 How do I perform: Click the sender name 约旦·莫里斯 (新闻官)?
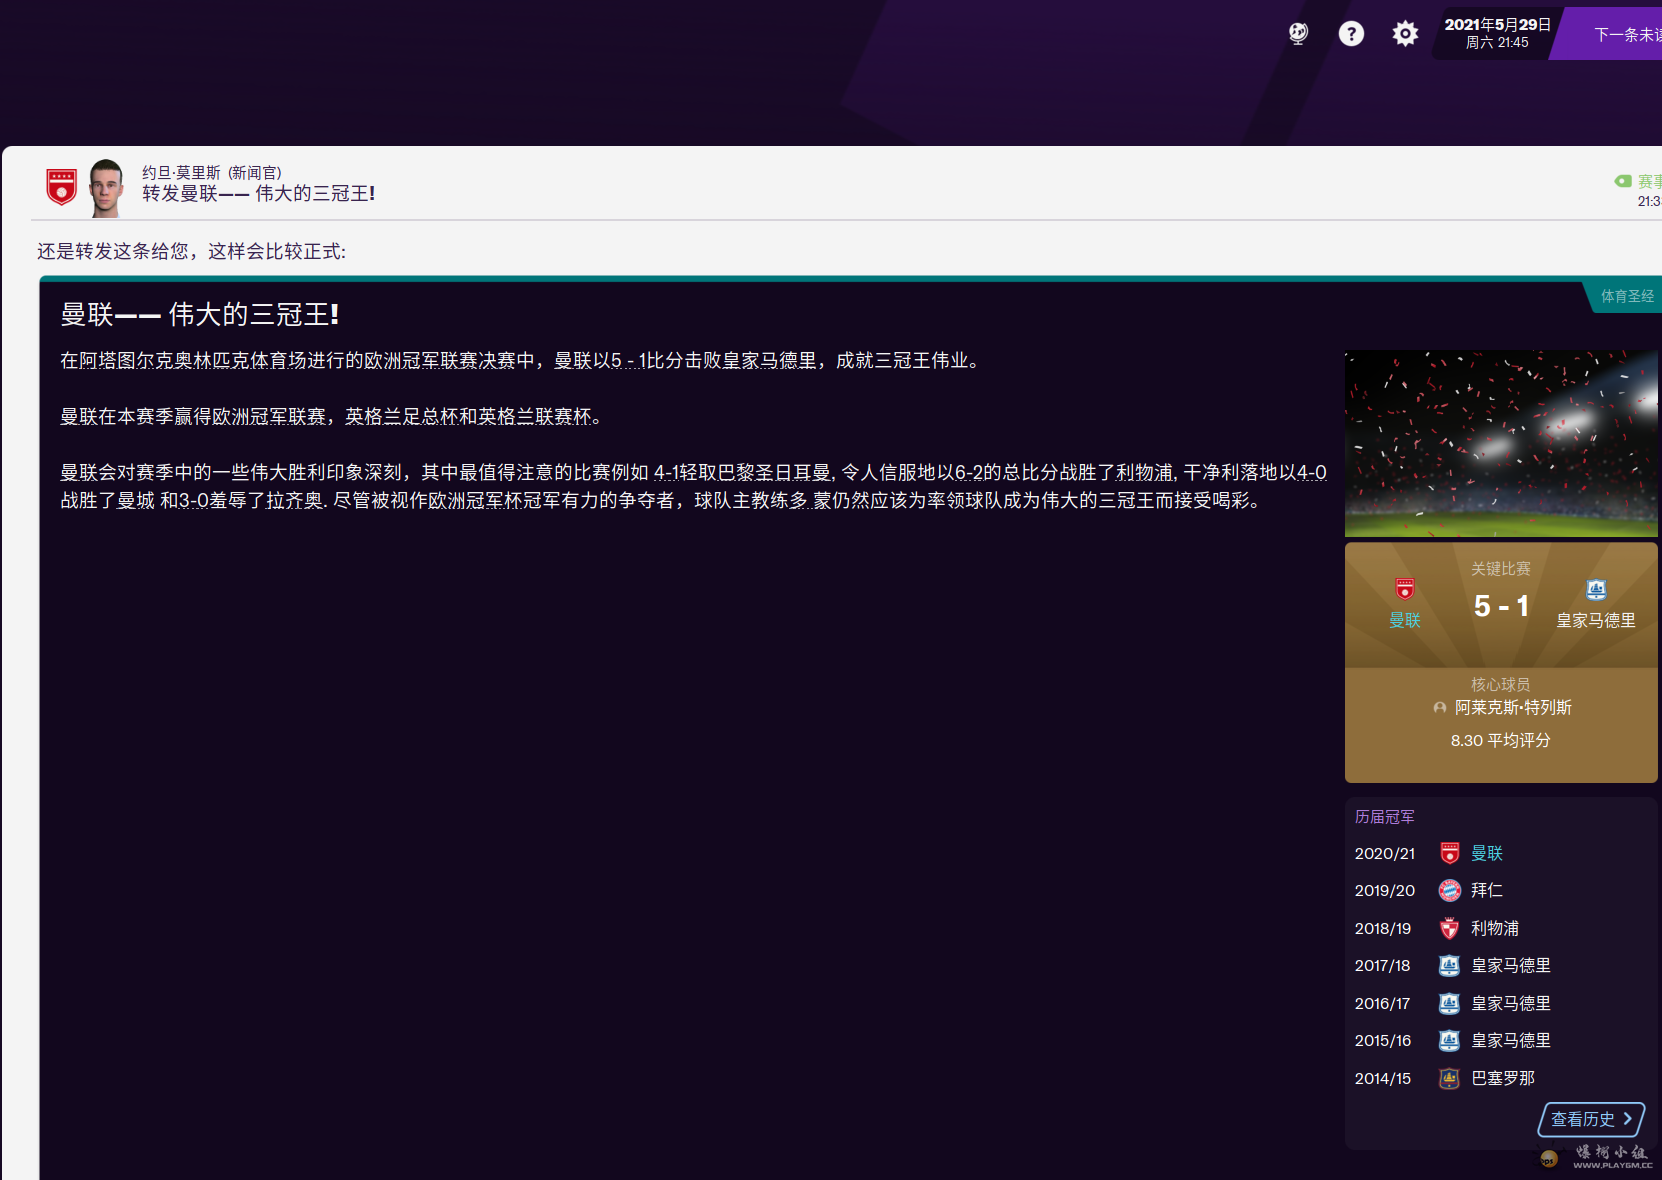(212, 173)
